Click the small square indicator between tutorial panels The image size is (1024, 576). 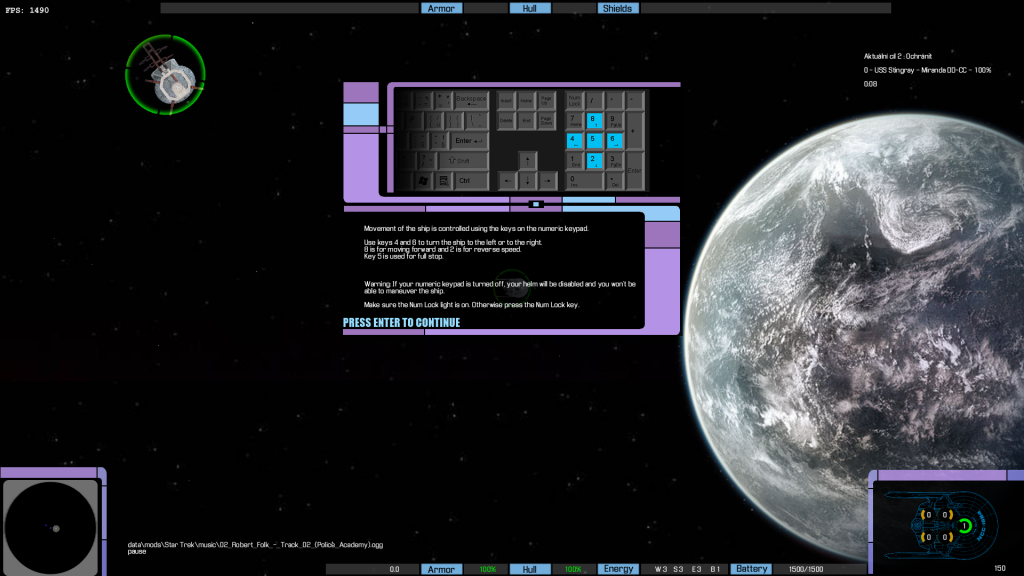point(536,204)
